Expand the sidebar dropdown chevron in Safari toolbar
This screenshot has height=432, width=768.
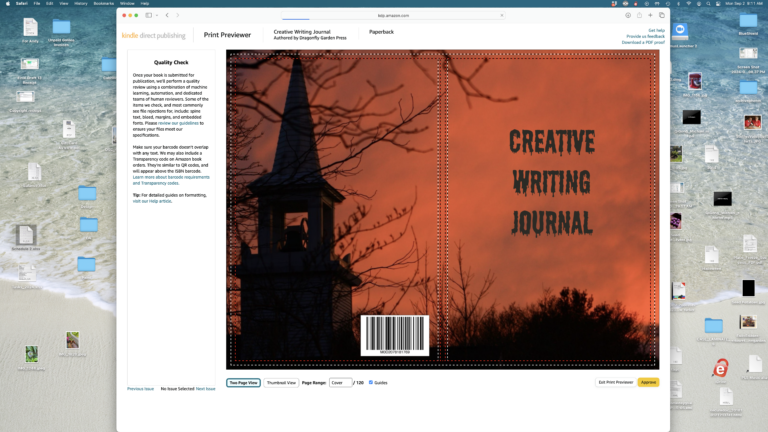click(156, 15)
